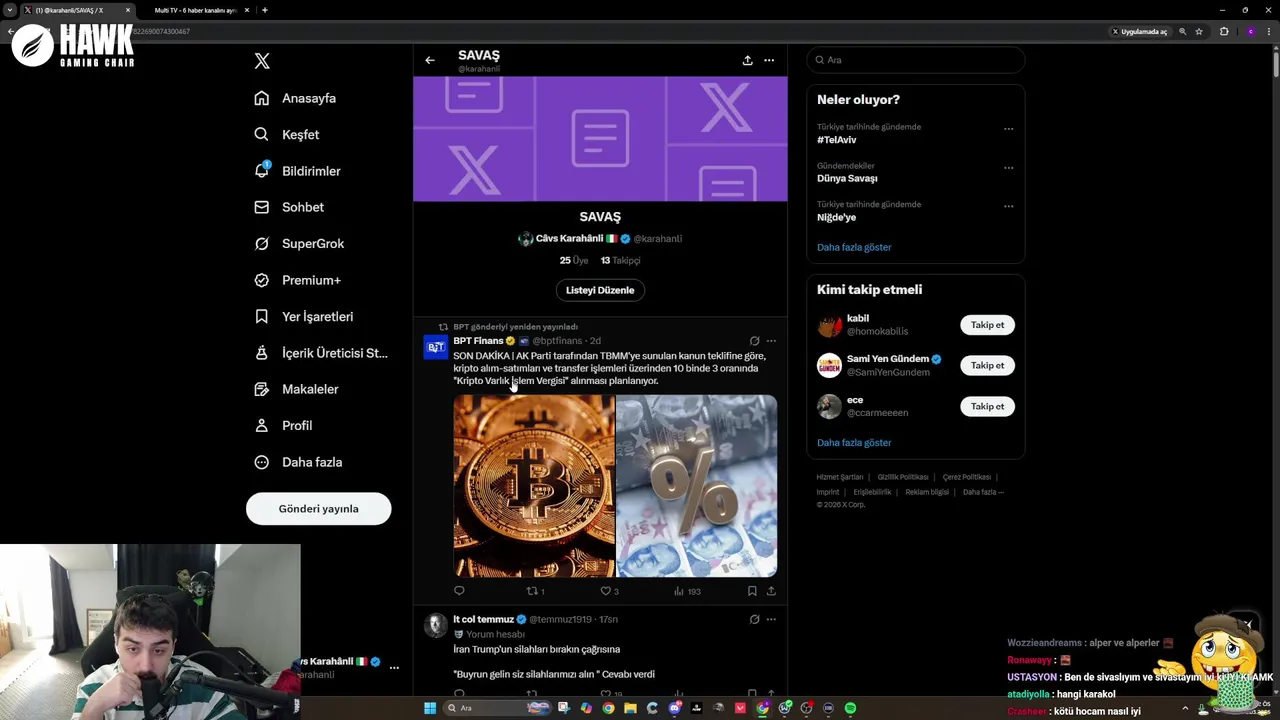Expand Daha fazla menu in sidebar
The width and height of the screenshot is (1280, 720).
click(x=298, y=462)
